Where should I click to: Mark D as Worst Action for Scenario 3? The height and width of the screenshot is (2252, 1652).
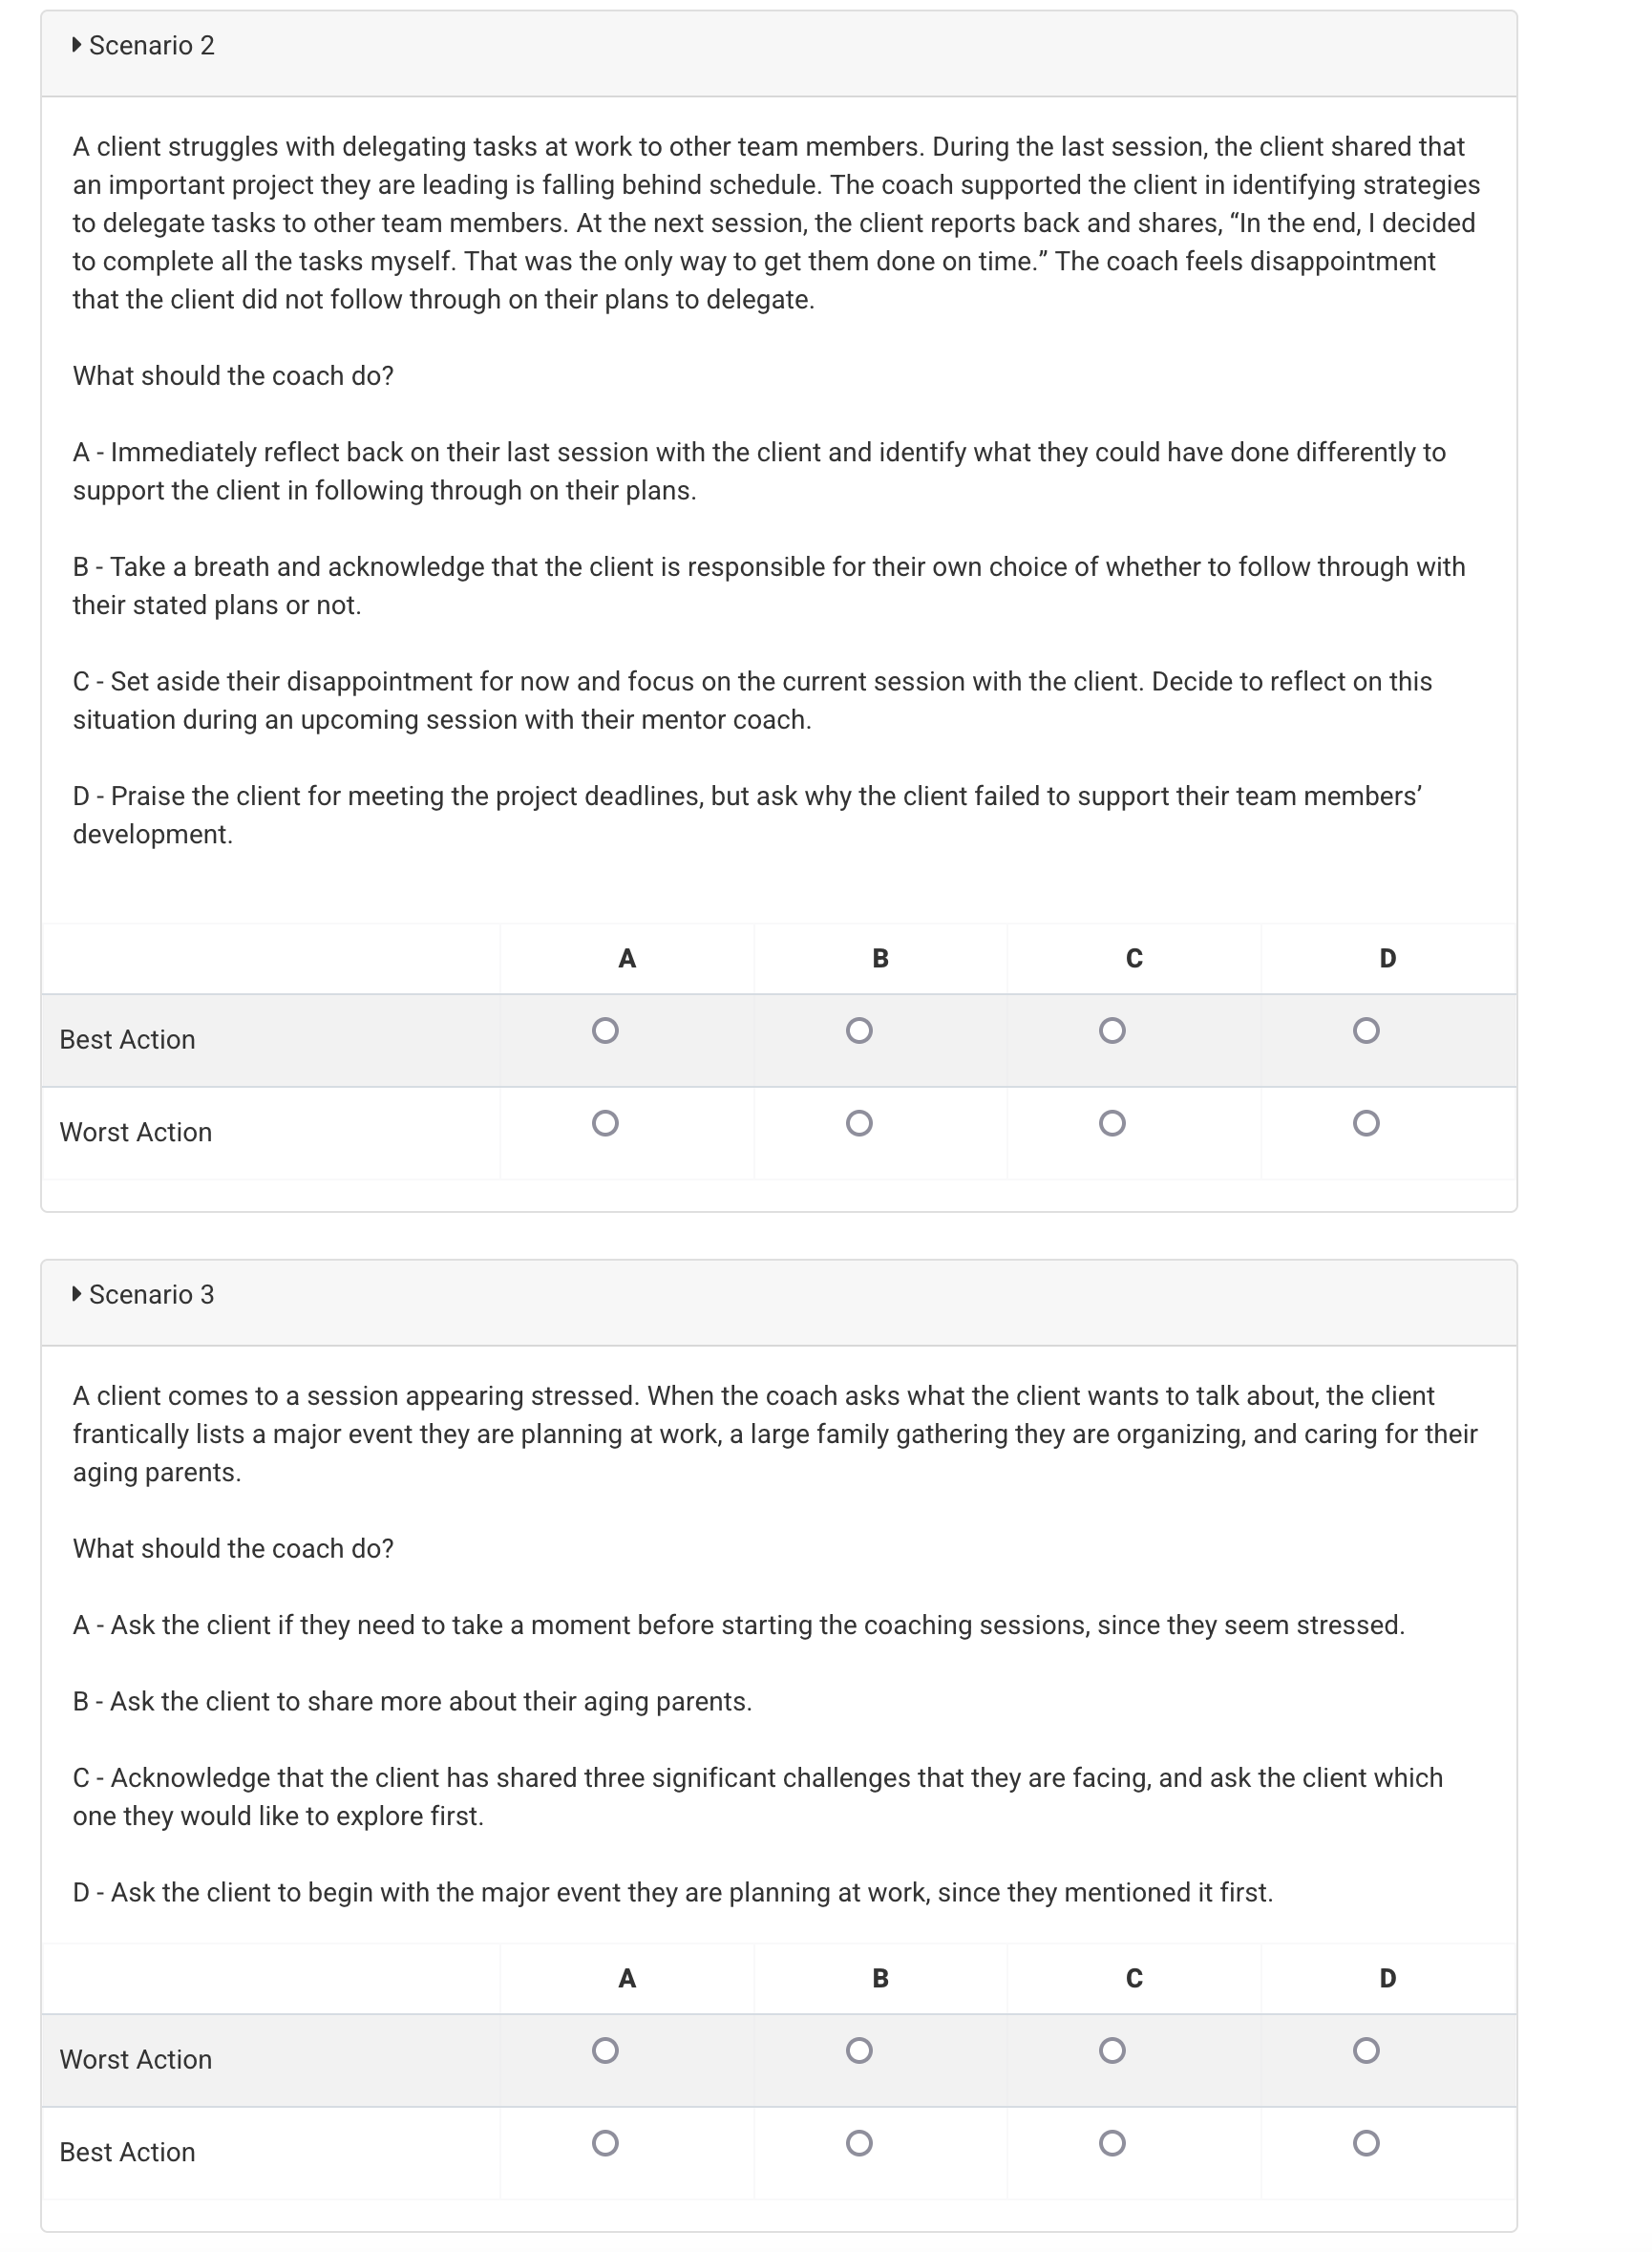pyautogui.click(x=1366, y=2051)
